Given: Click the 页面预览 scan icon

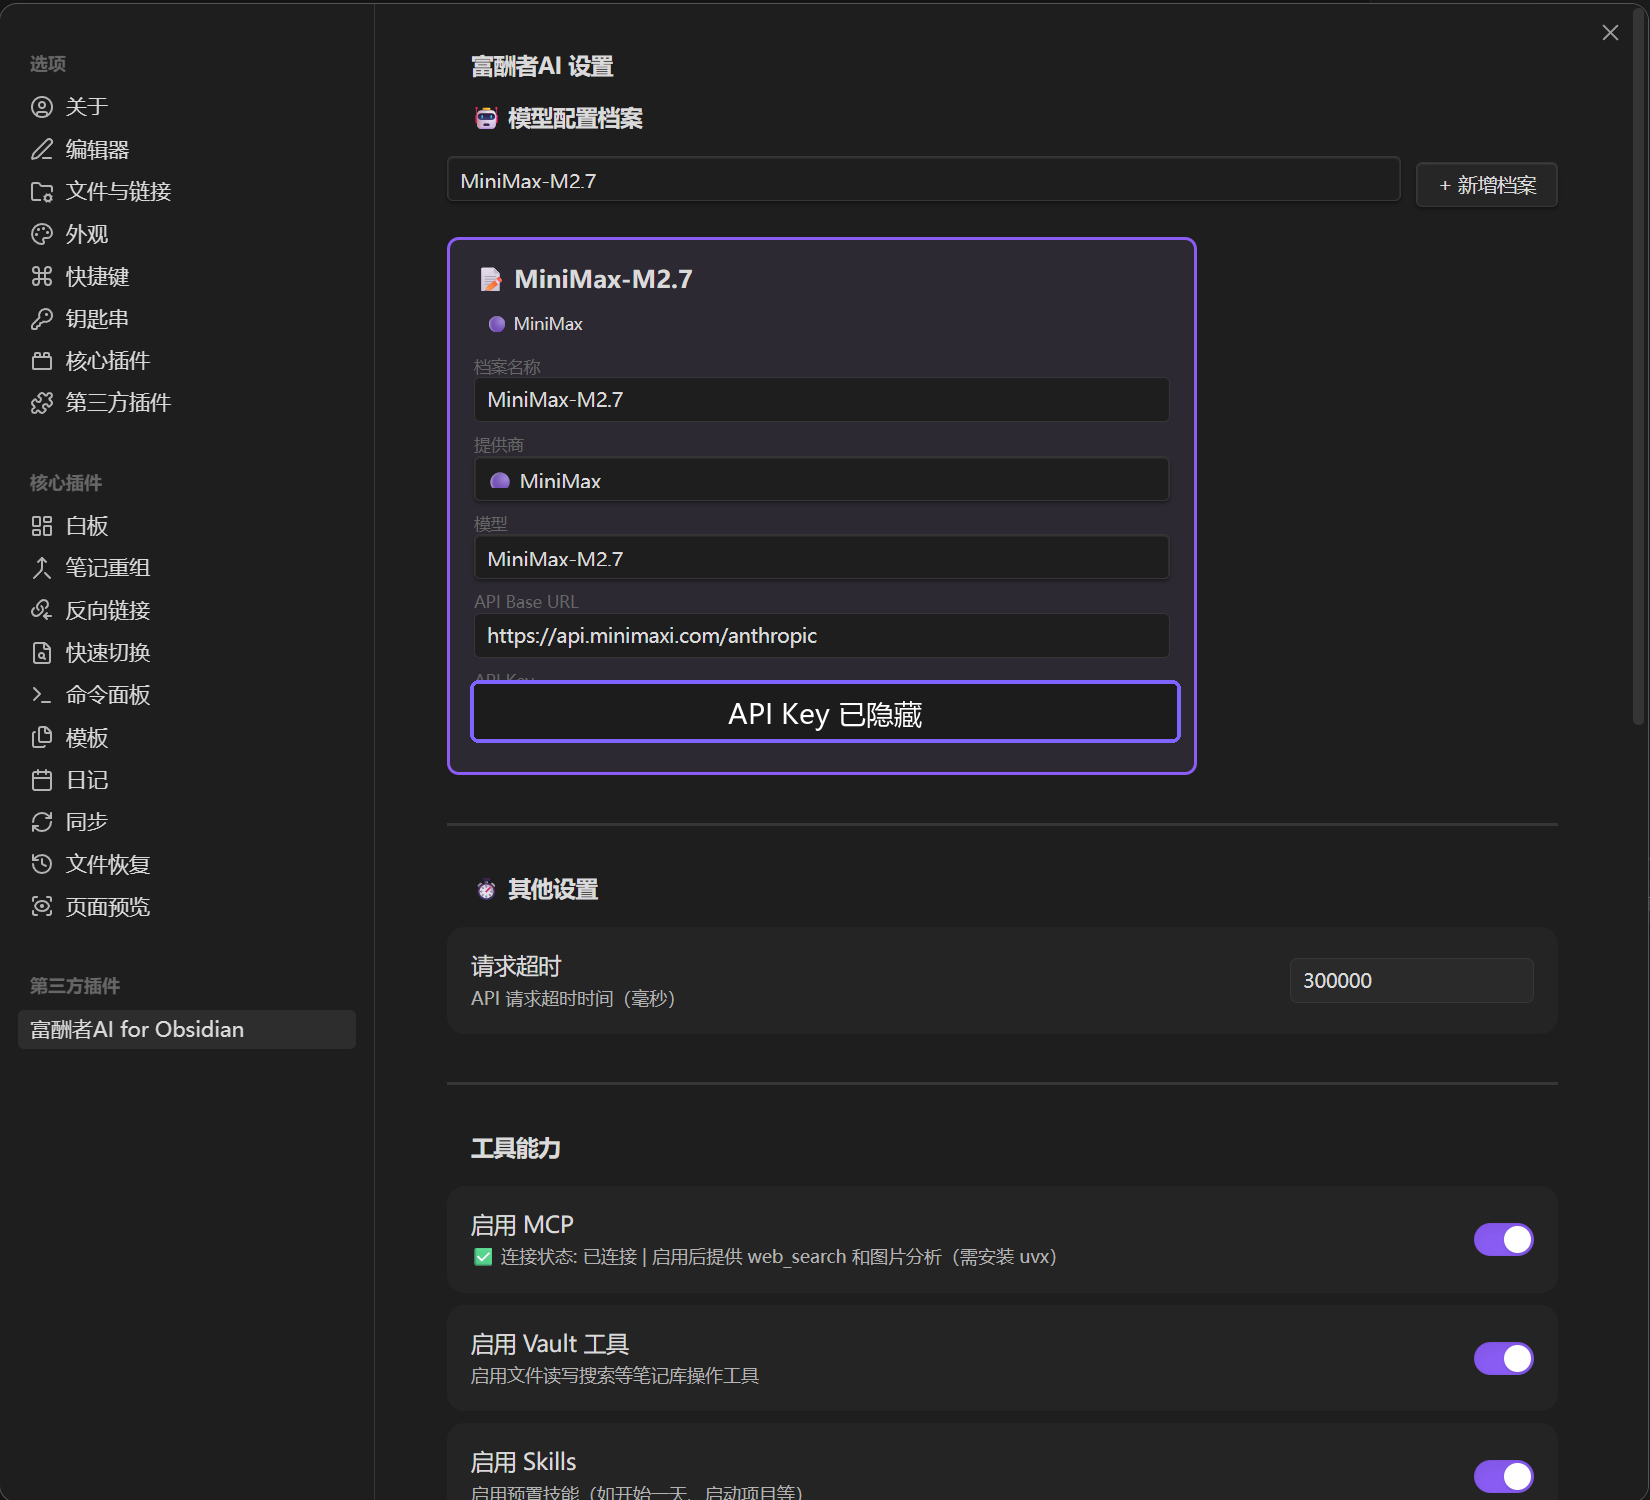Looking at the screenshot, I should tap(42, 907).
